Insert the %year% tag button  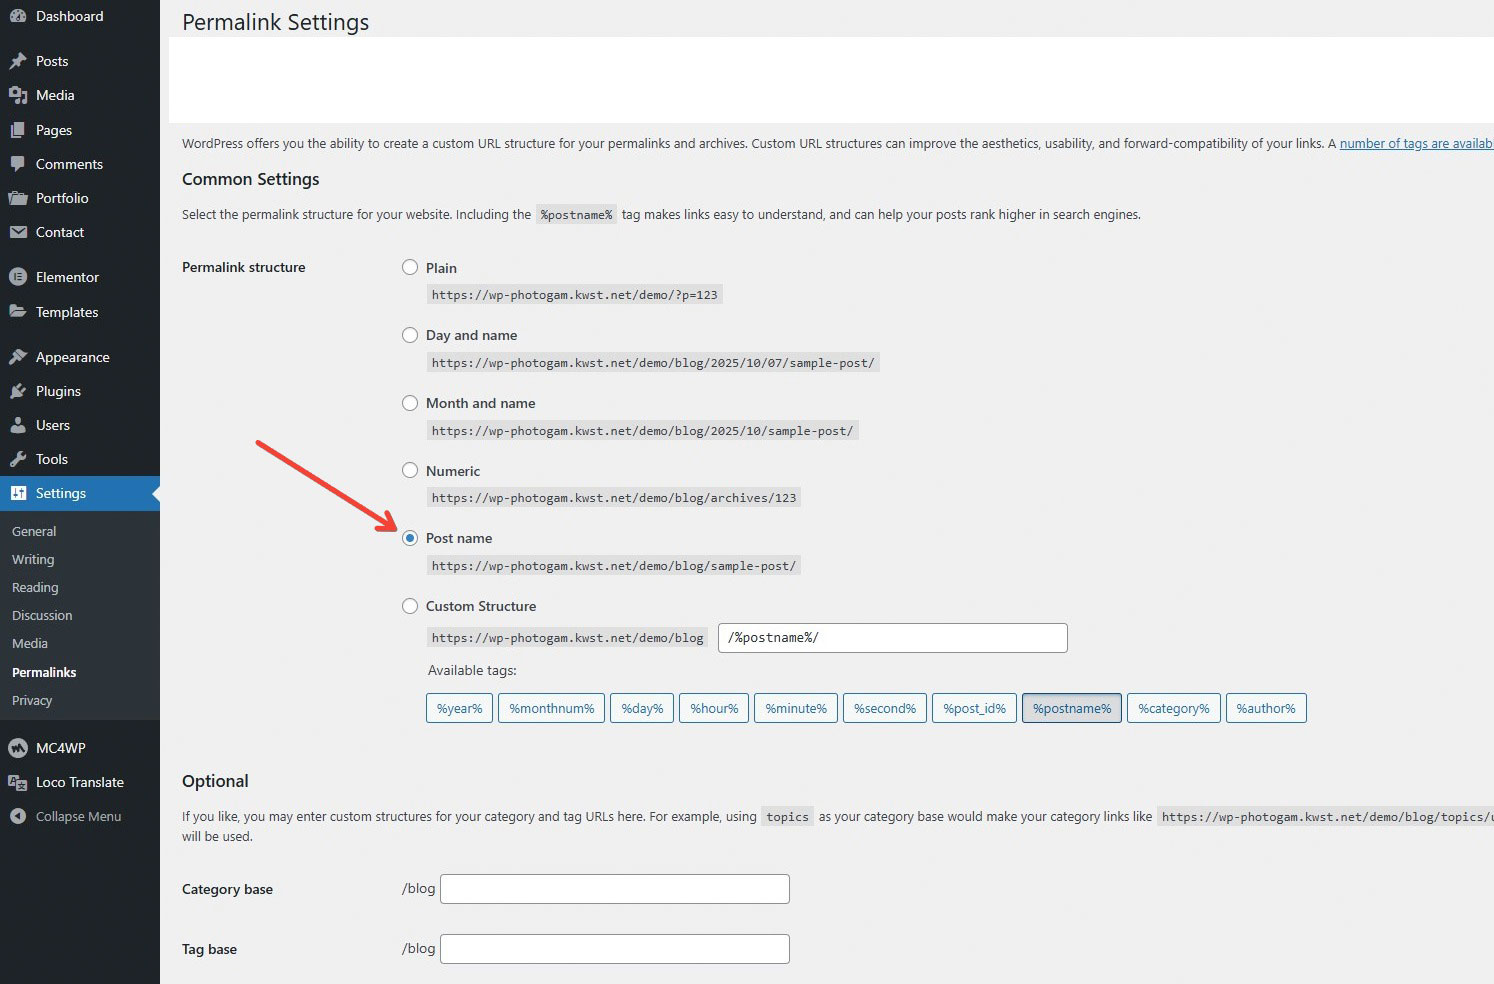[459, 708]
